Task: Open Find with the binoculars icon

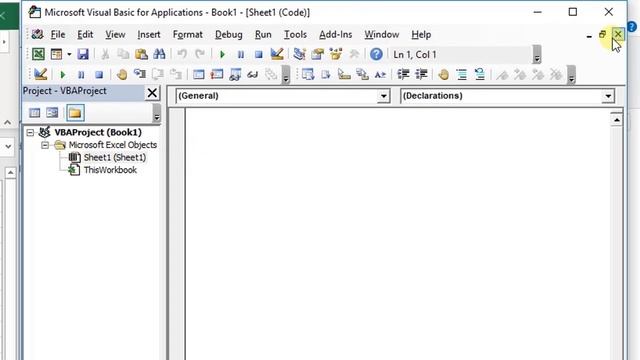Action: point(159,54)
